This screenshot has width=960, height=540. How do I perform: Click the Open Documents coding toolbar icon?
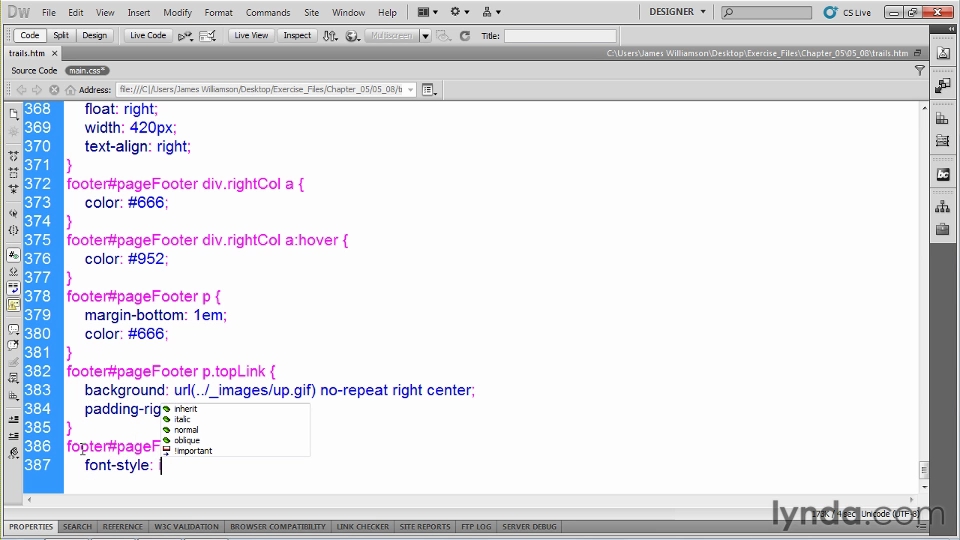(x=13, y=114)
